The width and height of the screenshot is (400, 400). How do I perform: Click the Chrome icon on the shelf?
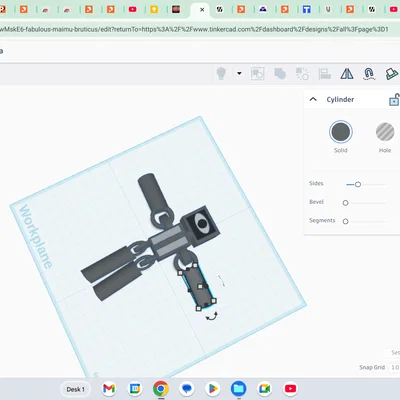(161, 389)
